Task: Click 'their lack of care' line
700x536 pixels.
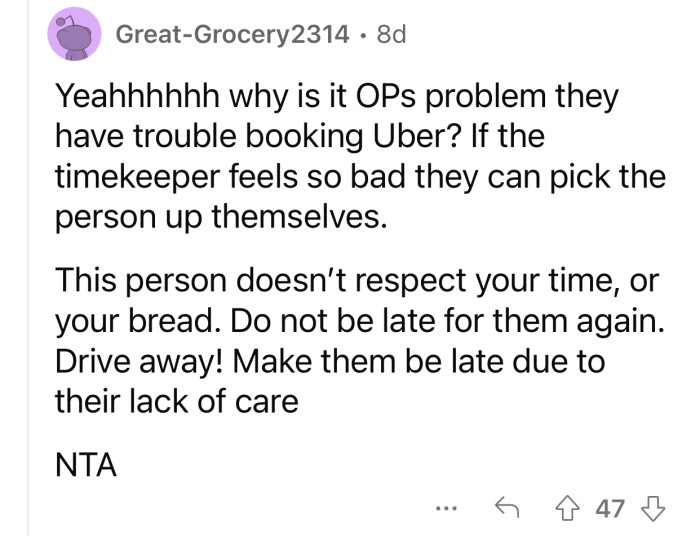Action: 175,401
